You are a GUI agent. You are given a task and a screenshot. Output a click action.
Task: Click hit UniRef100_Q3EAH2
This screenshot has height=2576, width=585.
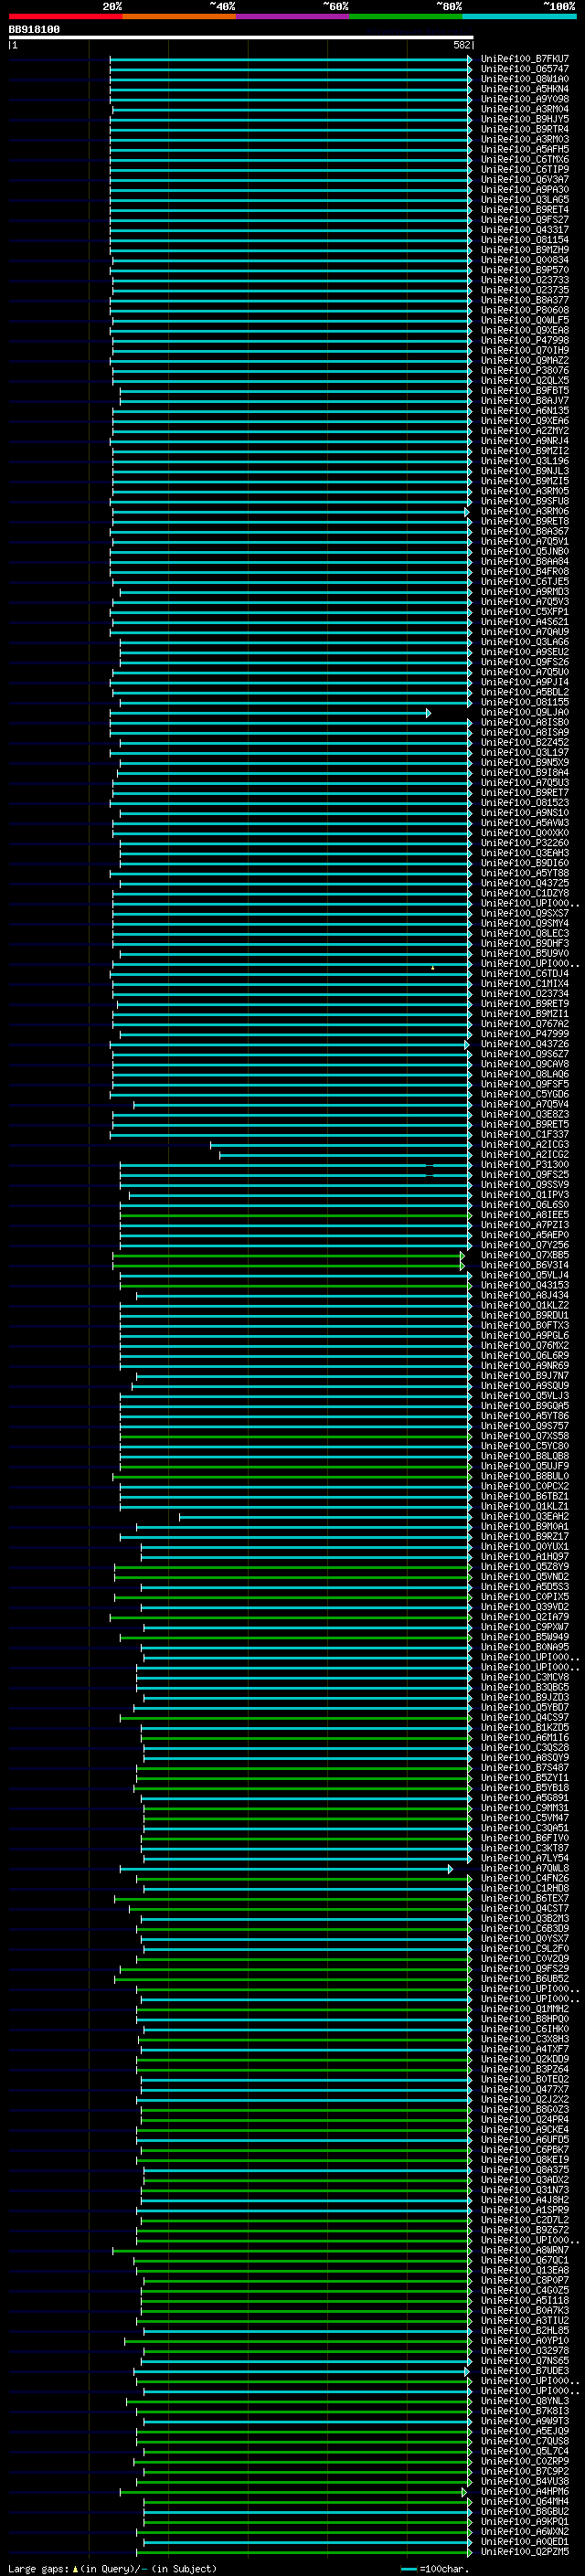pyautogui.click(x=524, y=1517)
